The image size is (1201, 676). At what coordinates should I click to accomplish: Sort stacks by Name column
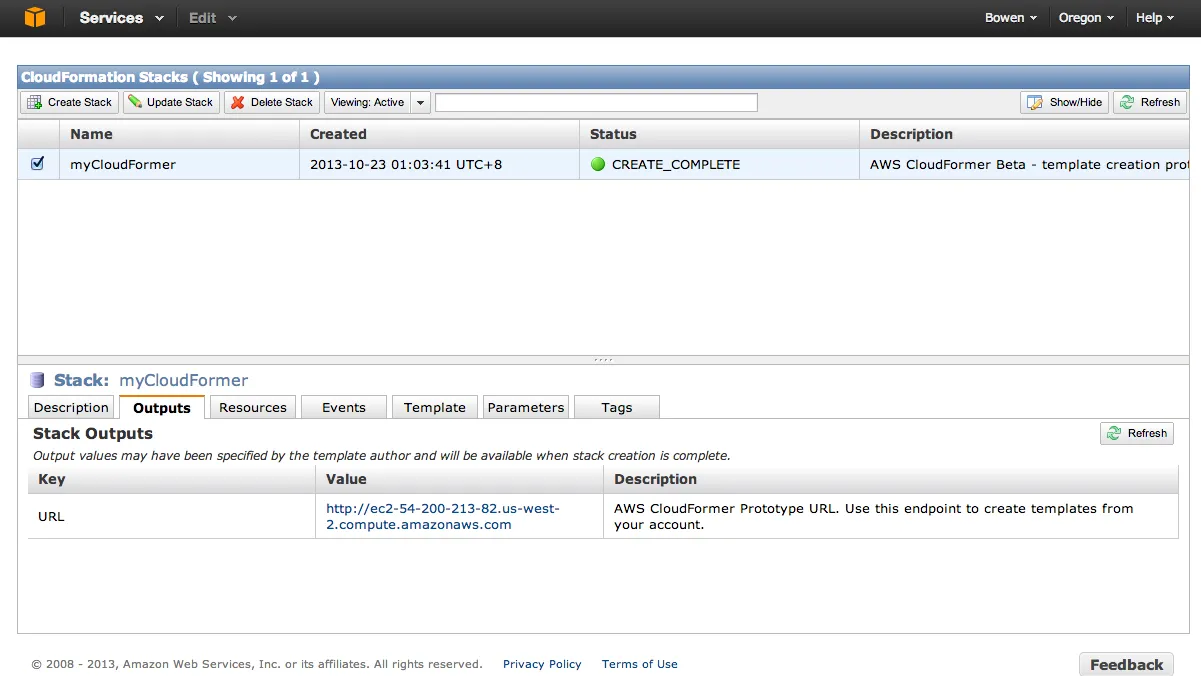pos(179,134)
